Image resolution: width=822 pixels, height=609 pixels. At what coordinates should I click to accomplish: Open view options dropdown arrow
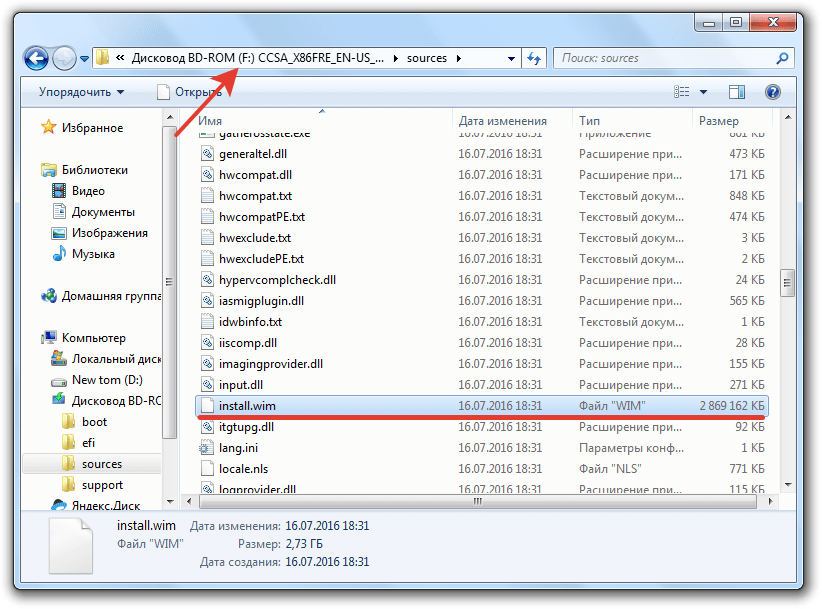(x=704, y=92)
